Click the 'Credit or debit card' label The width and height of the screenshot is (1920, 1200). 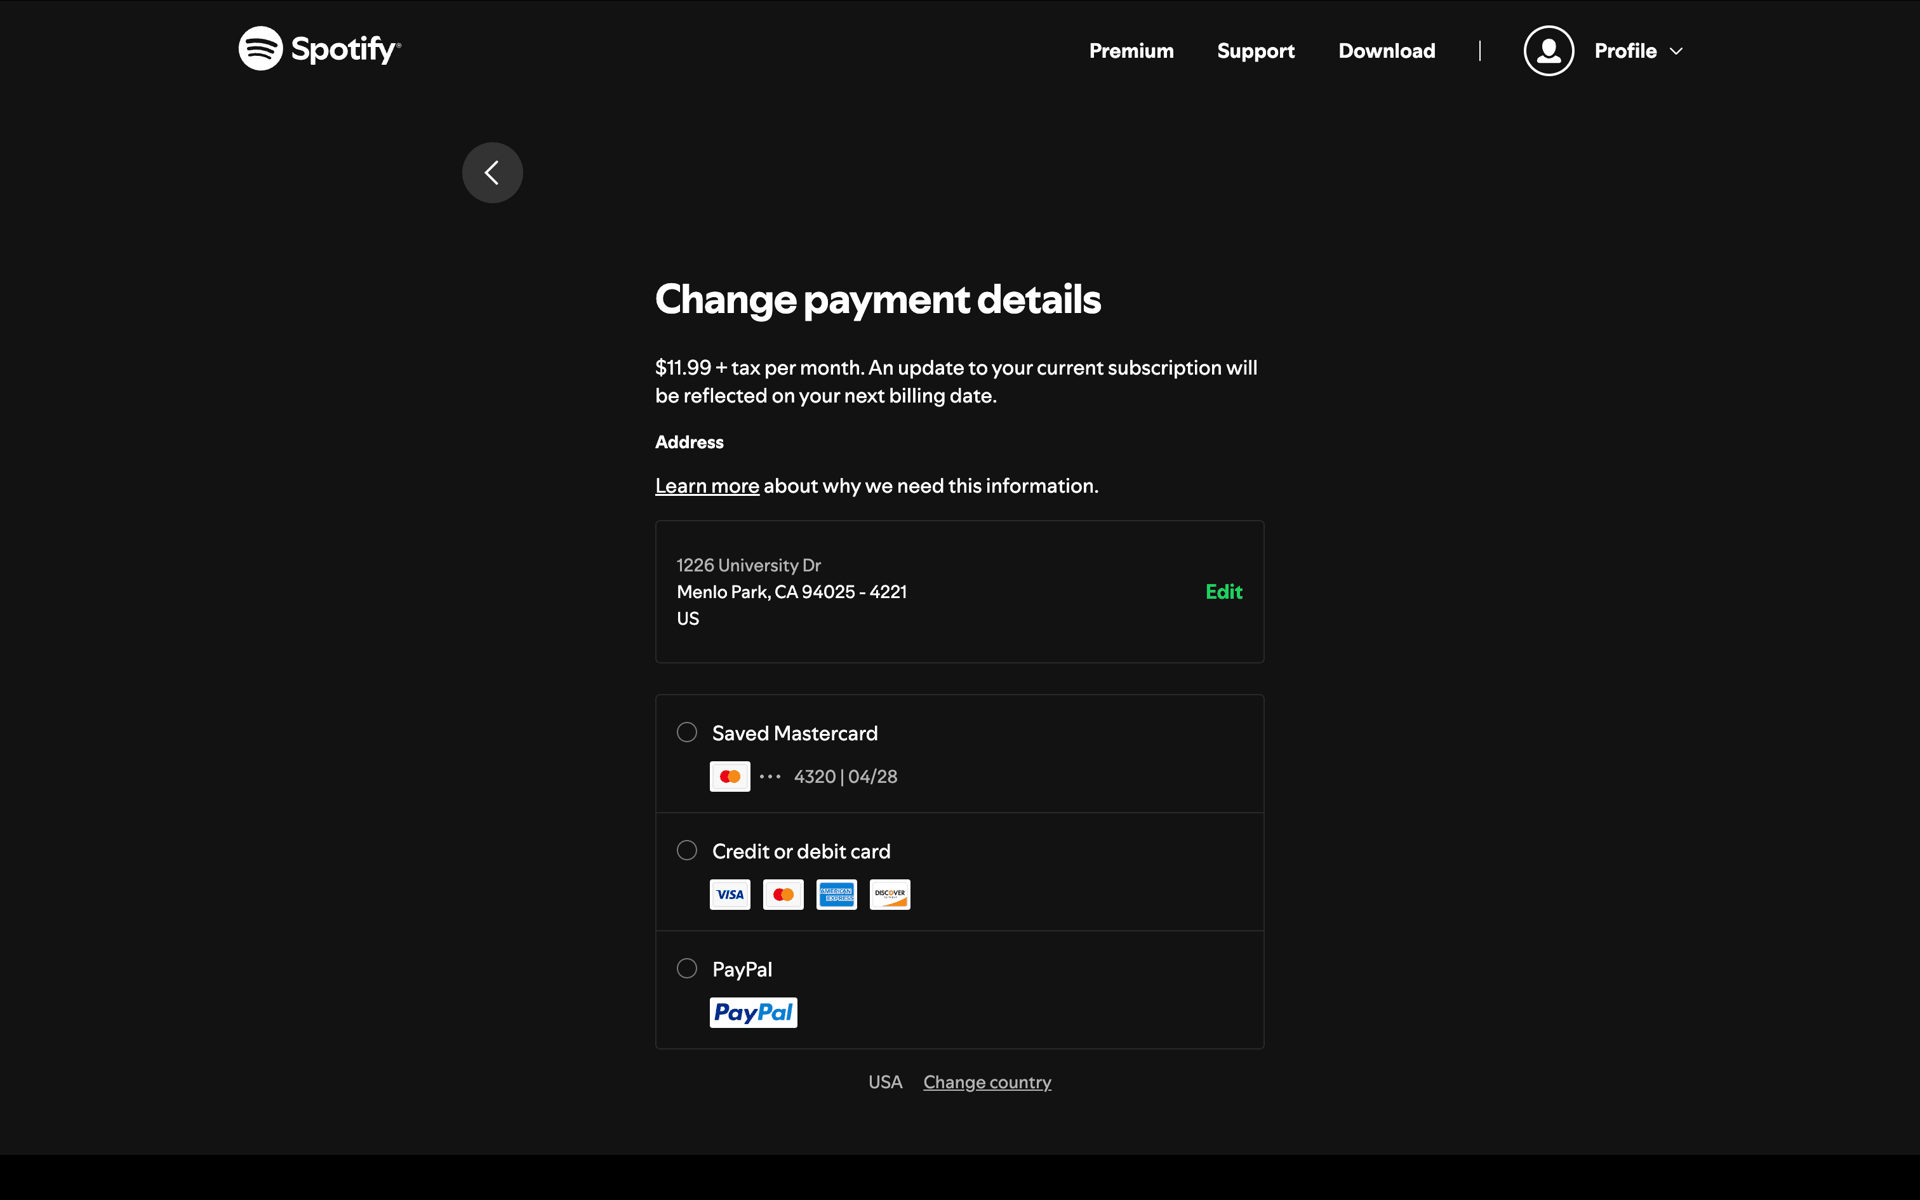tap(801, 851)
